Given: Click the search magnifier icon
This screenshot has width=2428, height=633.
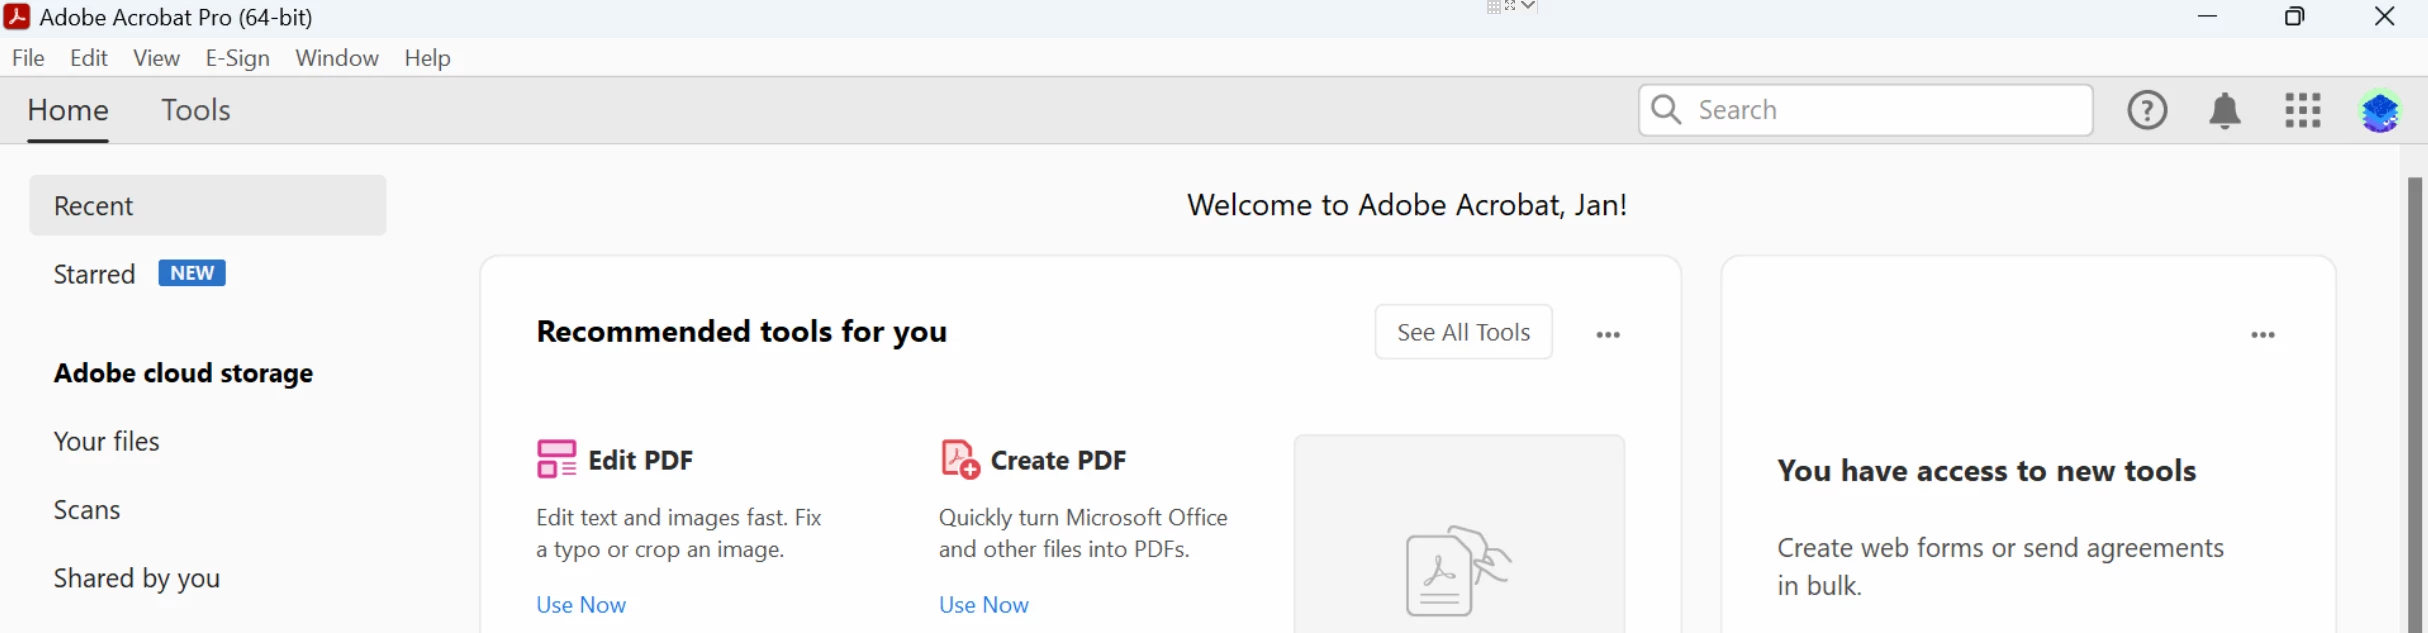Looking at the screenshot, I should [1666, 109].
